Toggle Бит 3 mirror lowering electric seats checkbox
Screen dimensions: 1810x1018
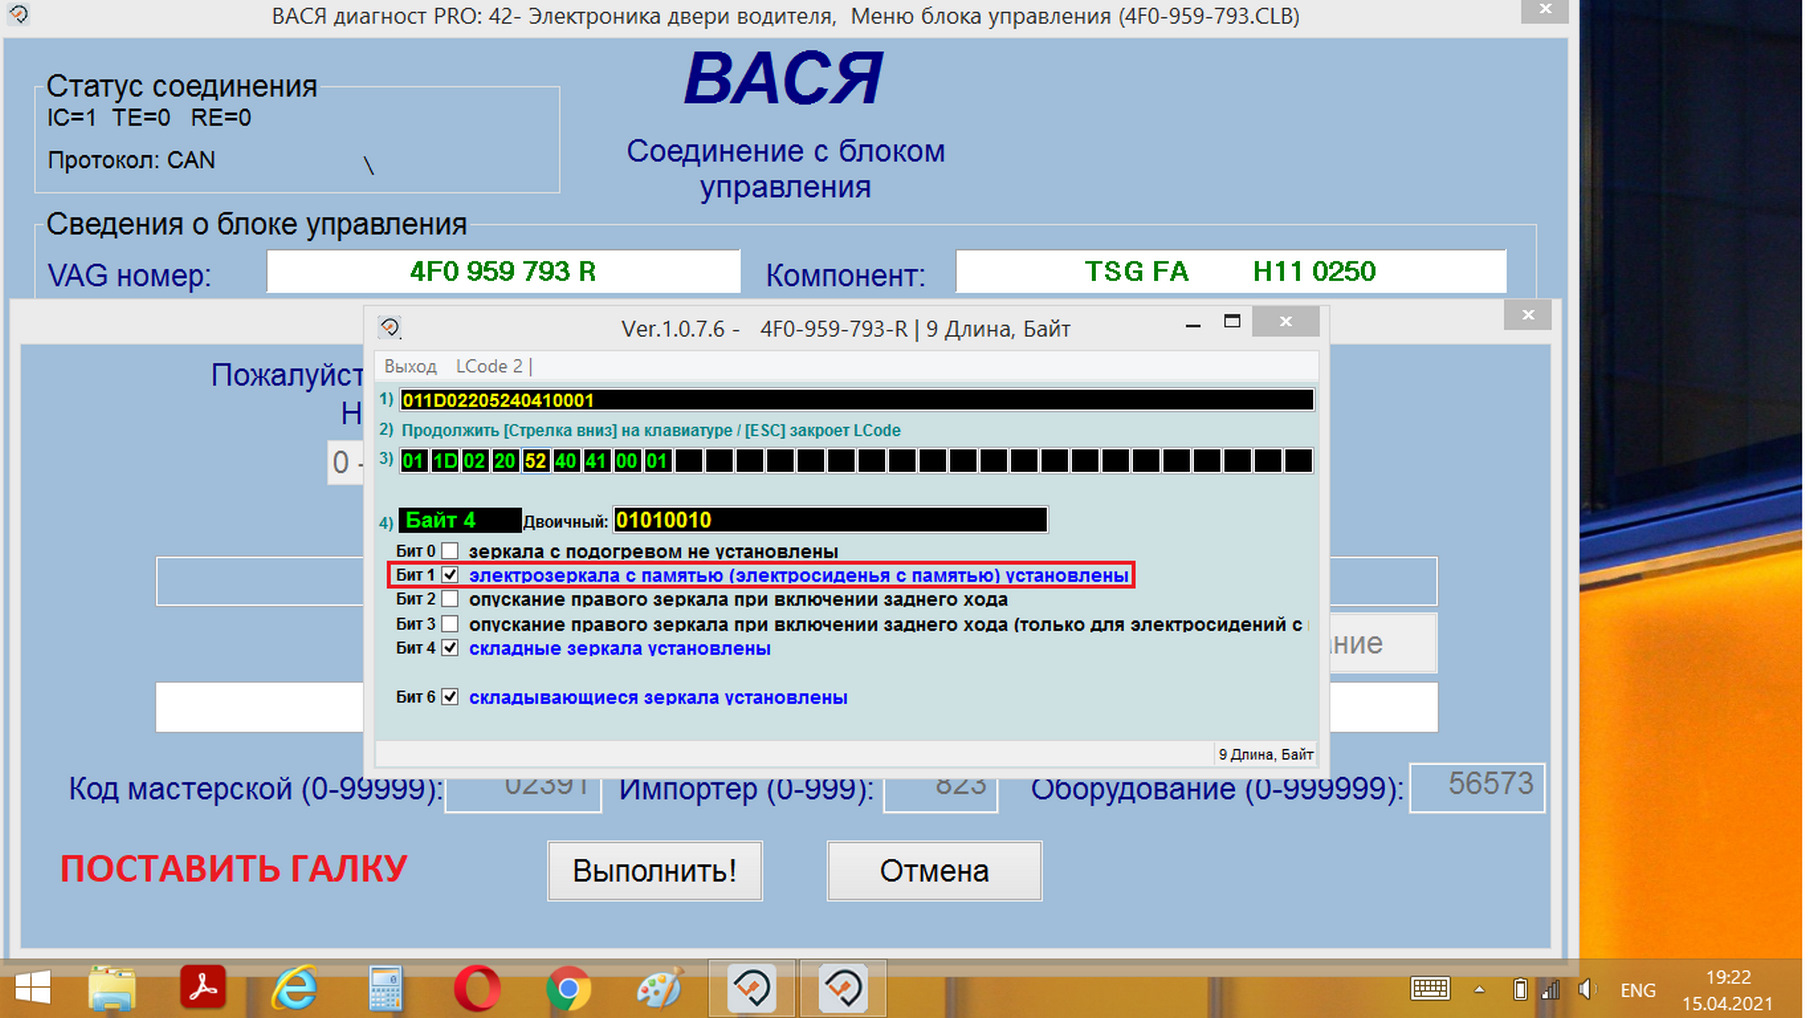pos(450,624)
